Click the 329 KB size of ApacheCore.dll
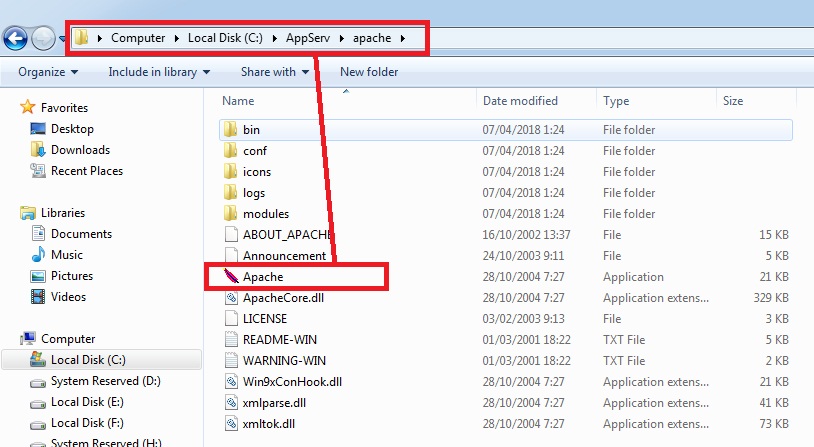Viewport: 814px width, 447px height. pos(771,297)
